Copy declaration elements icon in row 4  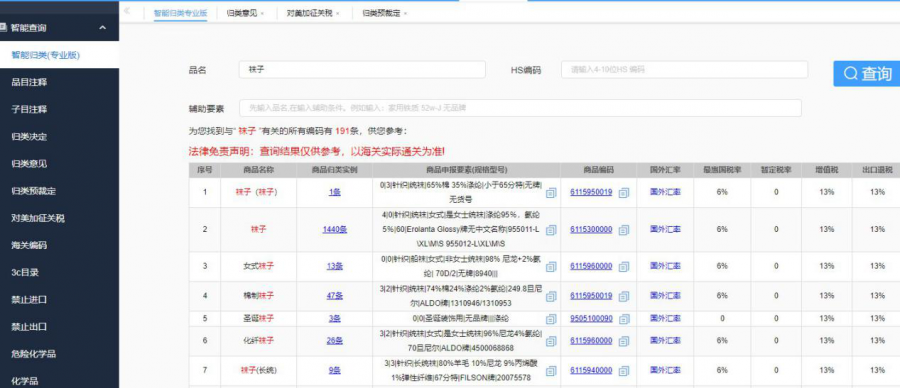[551, 296]
